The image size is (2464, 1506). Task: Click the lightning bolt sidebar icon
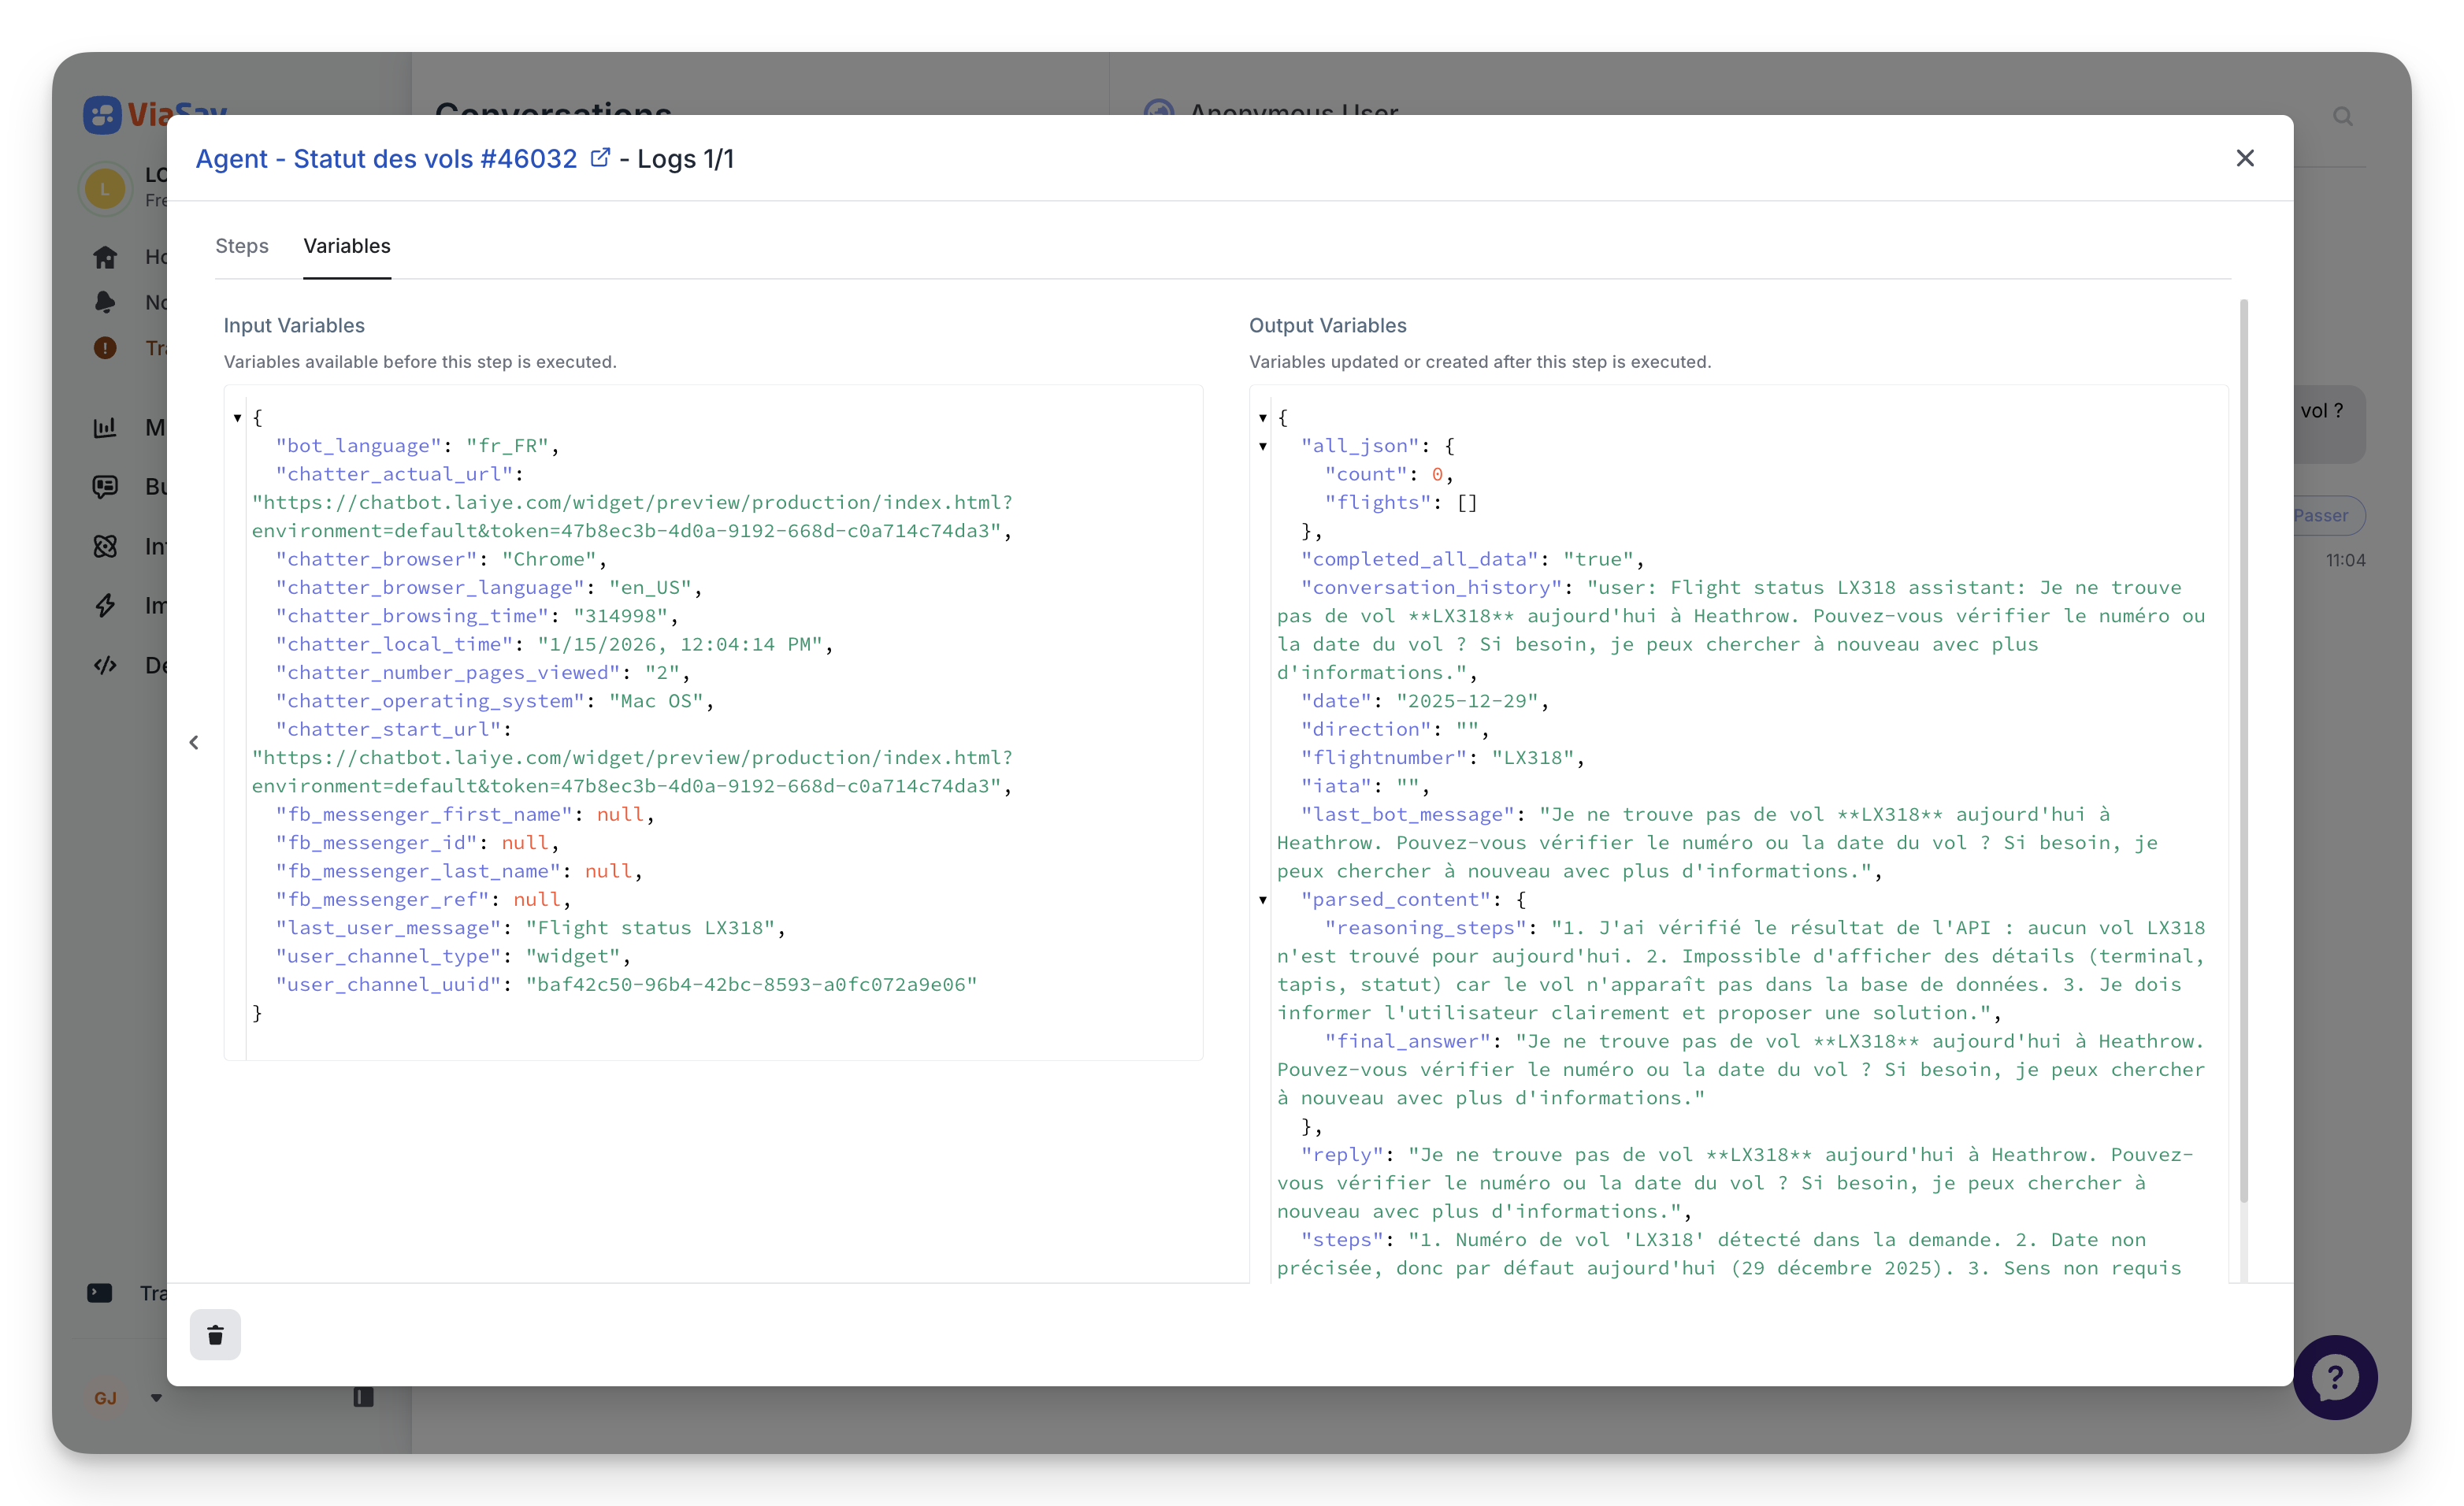coord(105,605)
